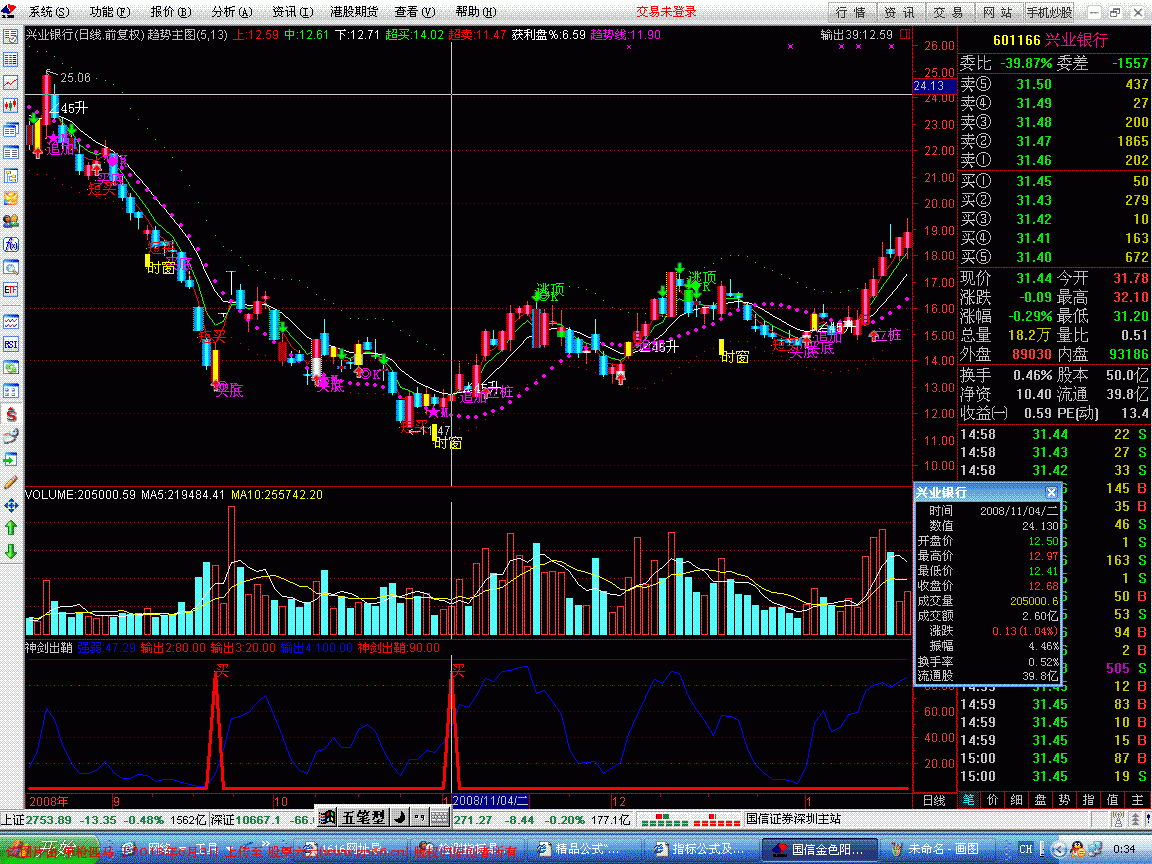This screenshot has width=1152, height=864.
Task: Open the 功能(F) menu
Action: [x=109, y=12]
